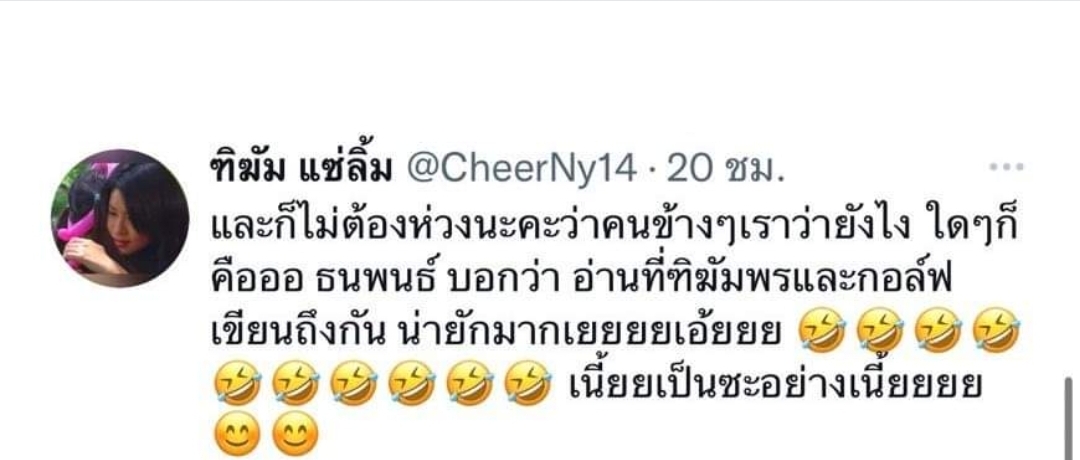1080x460 pixels.
Task: Open the three-dot more options menu
Action: (1006, 167)
